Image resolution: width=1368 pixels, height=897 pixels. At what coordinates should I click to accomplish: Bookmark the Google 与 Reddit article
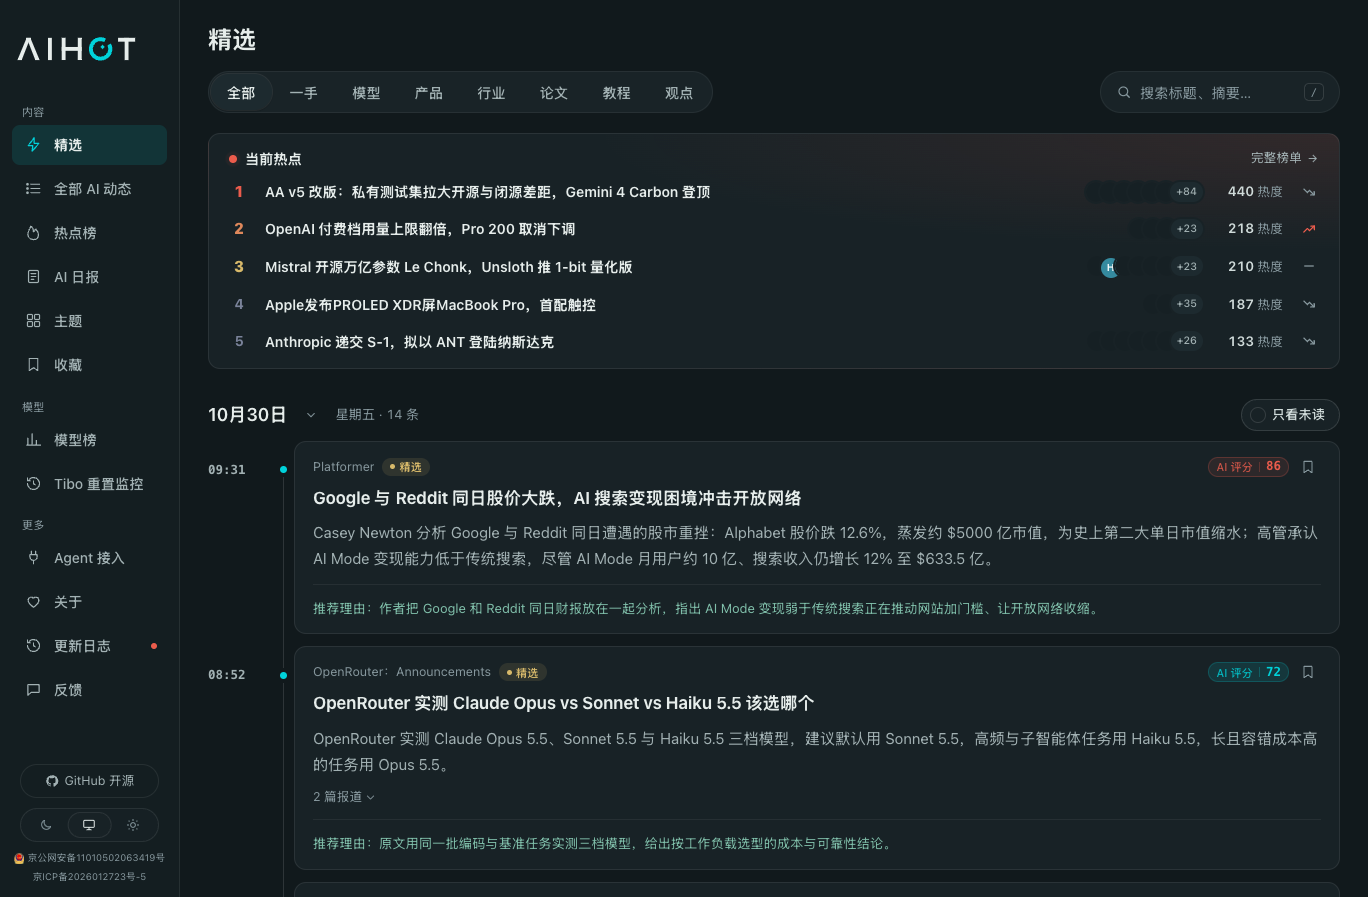[1308, 467]
